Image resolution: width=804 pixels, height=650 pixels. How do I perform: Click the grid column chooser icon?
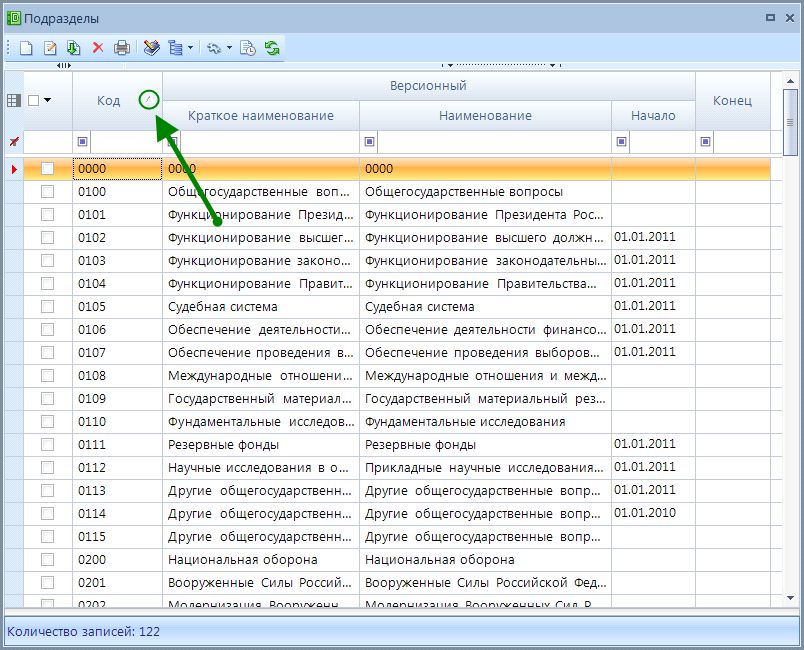pos(13,100)
